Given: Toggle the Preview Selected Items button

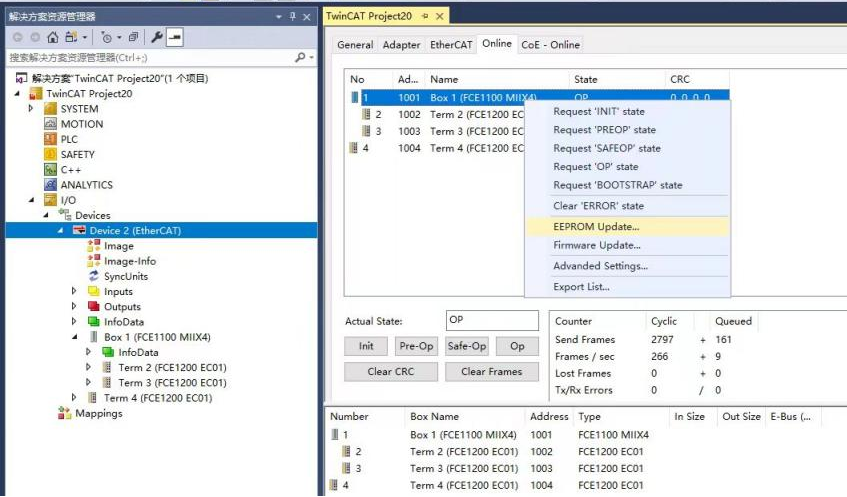Looking at the screenshot, I should [x=174, y=37].
